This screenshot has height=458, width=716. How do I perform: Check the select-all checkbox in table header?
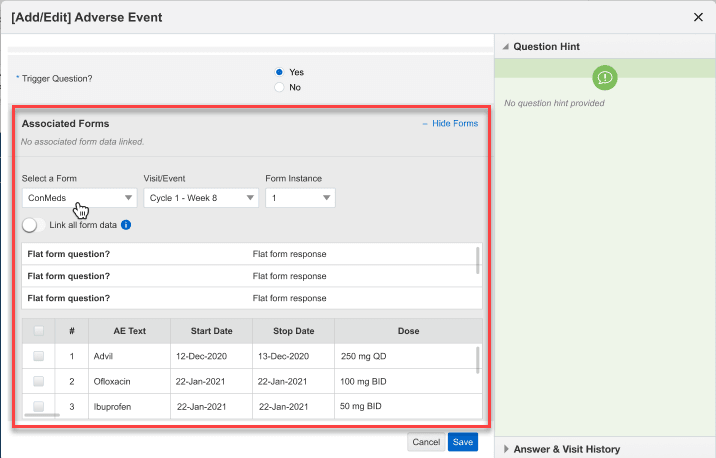coord(39,331)
